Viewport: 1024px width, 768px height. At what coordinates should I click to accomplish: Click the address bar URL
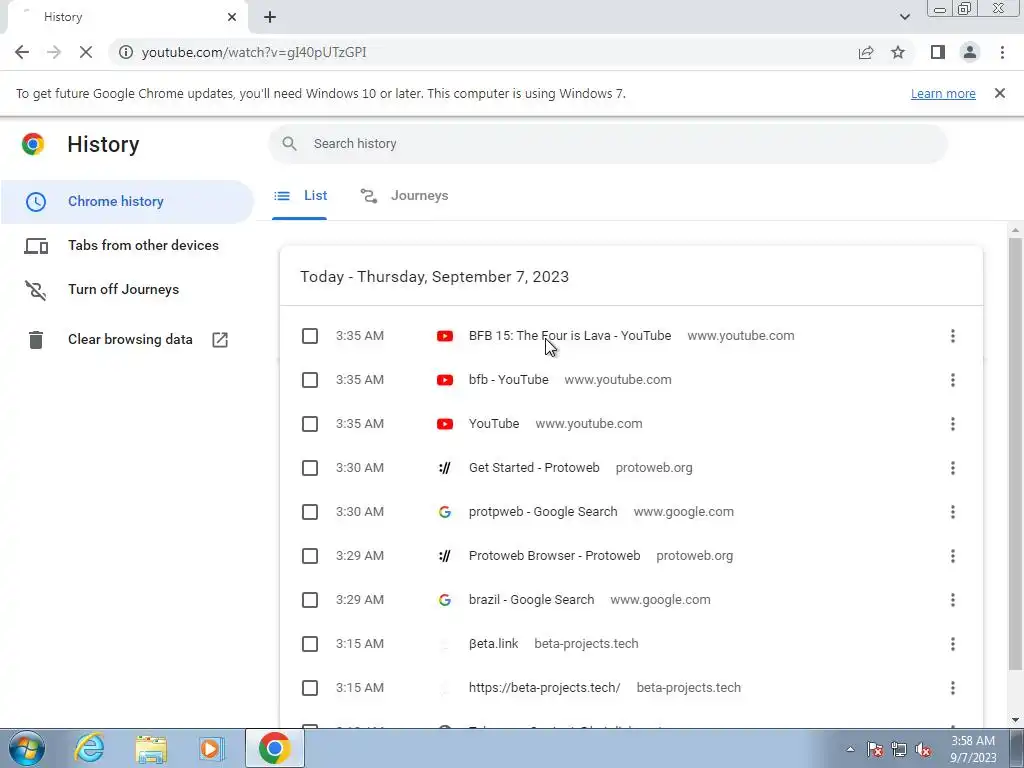coord(254,52)
